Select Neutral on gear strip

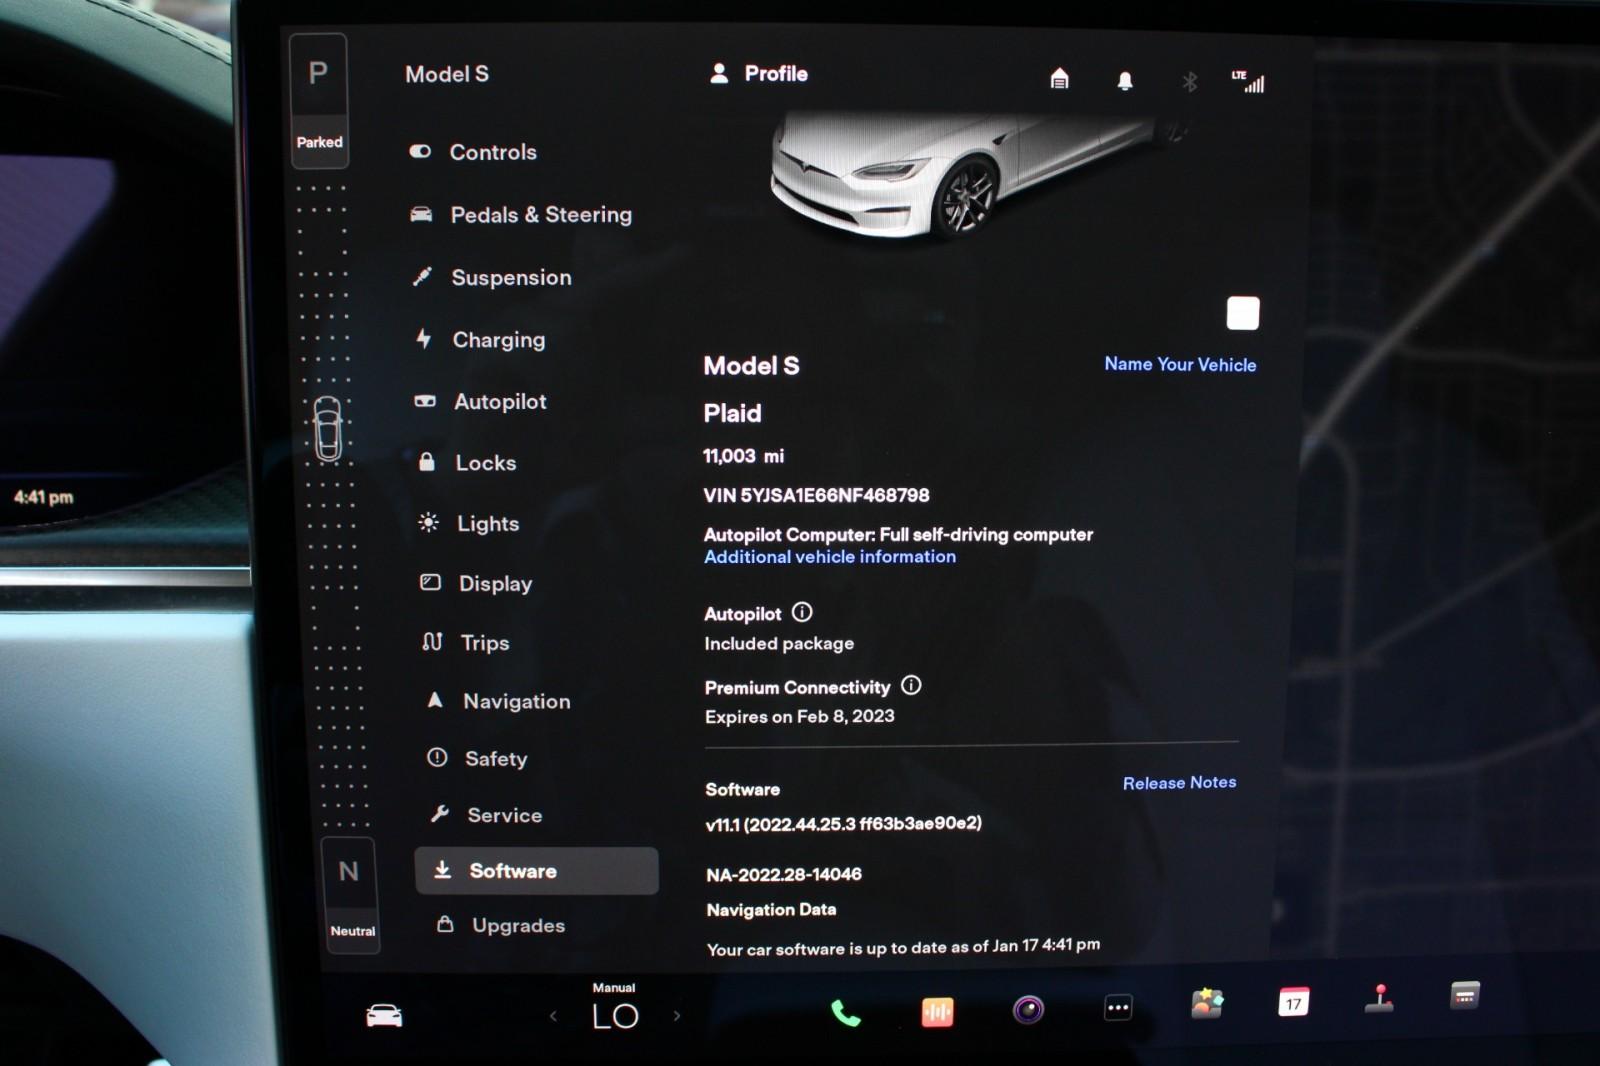(x=350, y=893)
